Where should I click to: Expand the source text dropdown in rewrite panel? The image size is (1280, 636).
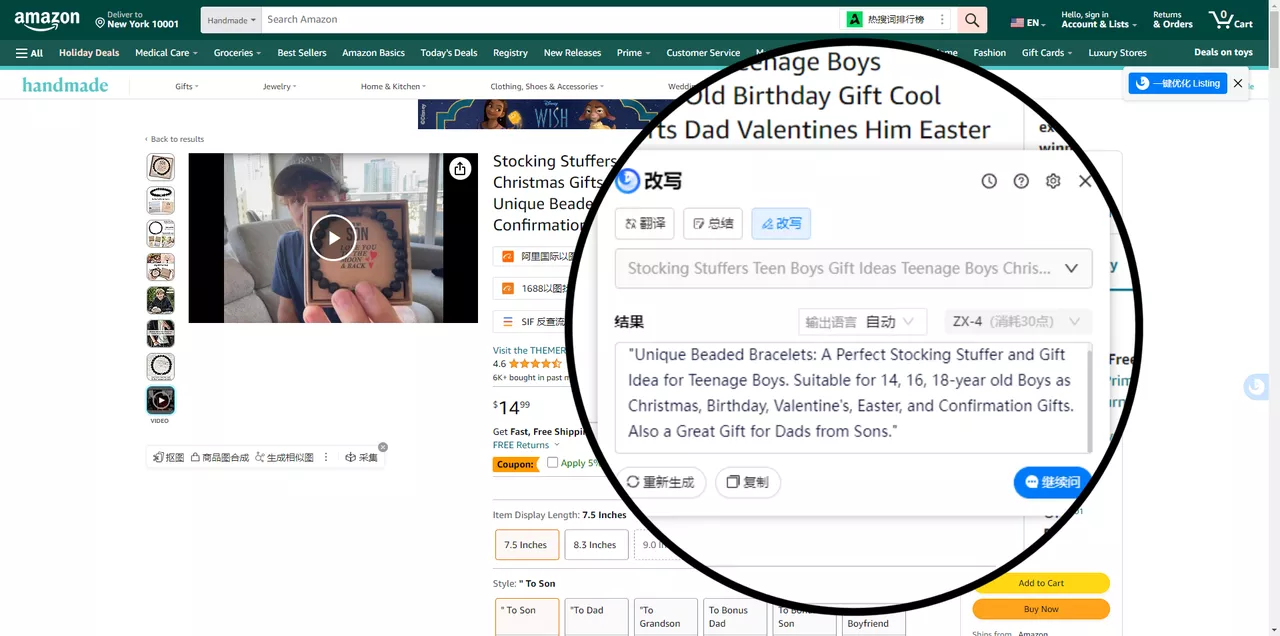pos(1071,268)
